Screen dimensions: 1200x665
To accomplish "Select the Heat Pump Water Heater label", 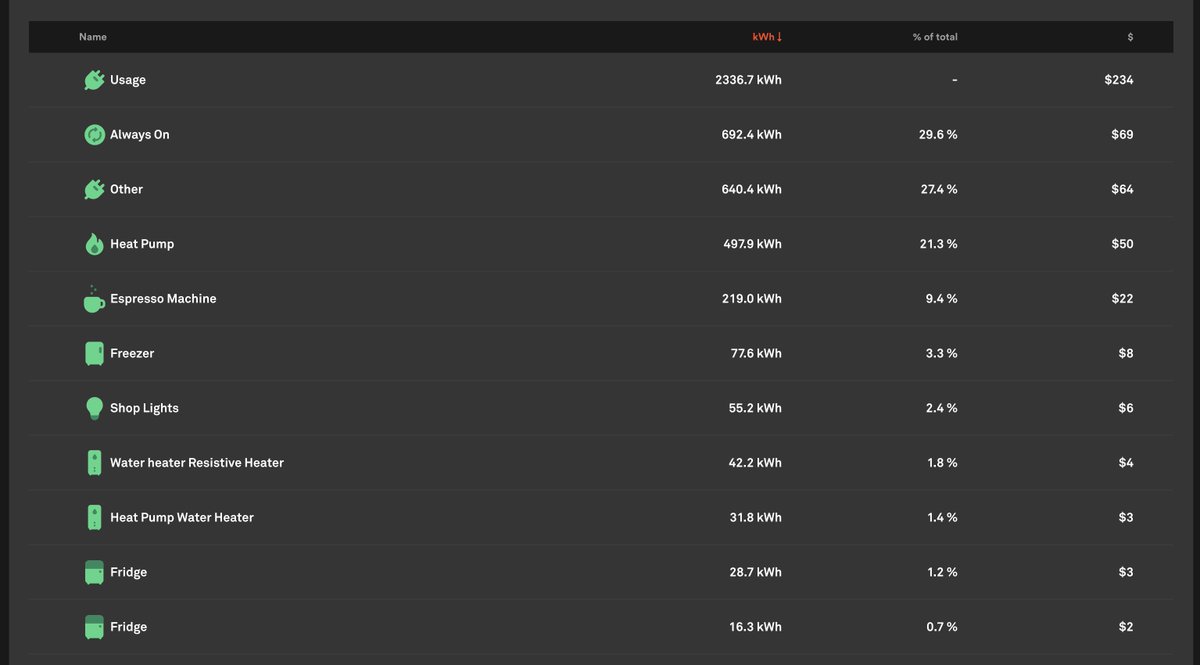I will coord(182,517).
